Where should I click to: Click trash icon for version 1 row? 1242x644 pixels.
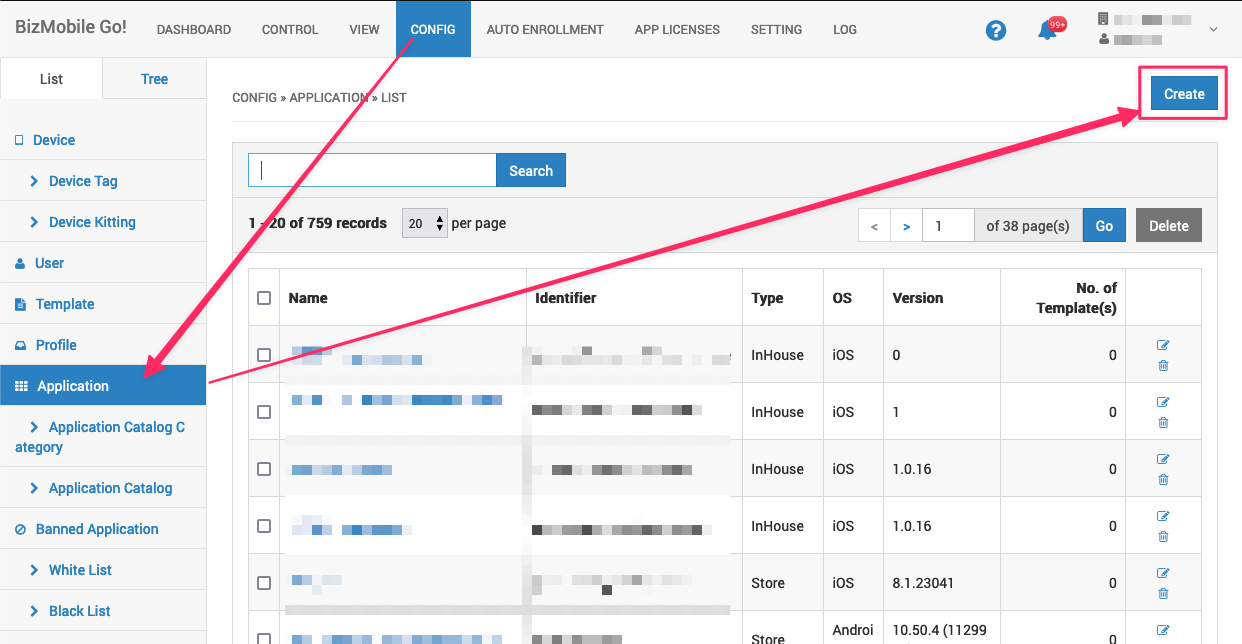1163,423
